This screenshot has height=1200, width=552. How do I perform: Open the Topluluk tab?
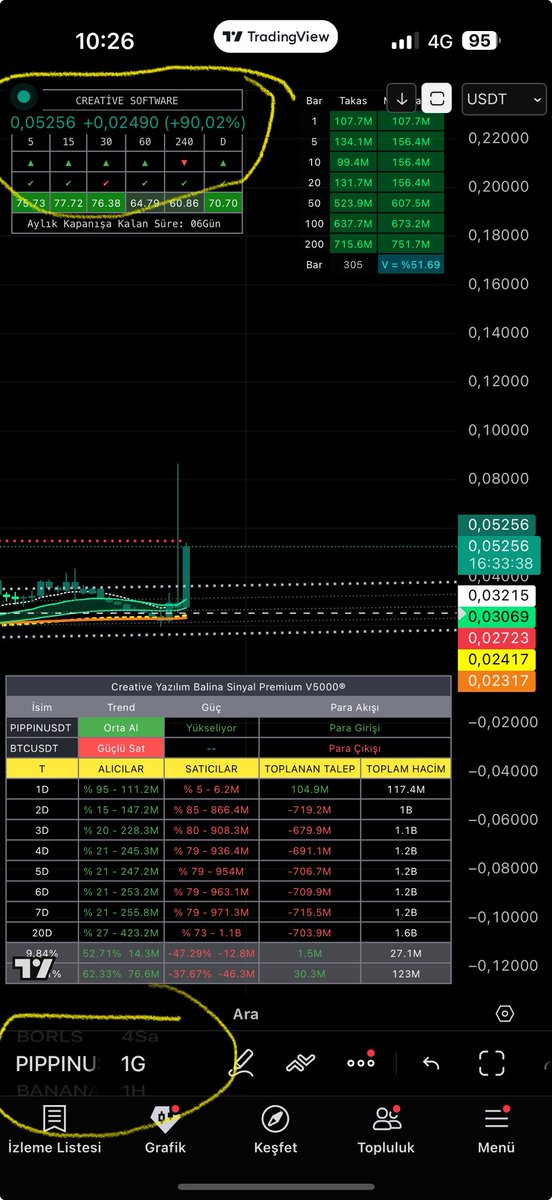(x=386, y=1130)
